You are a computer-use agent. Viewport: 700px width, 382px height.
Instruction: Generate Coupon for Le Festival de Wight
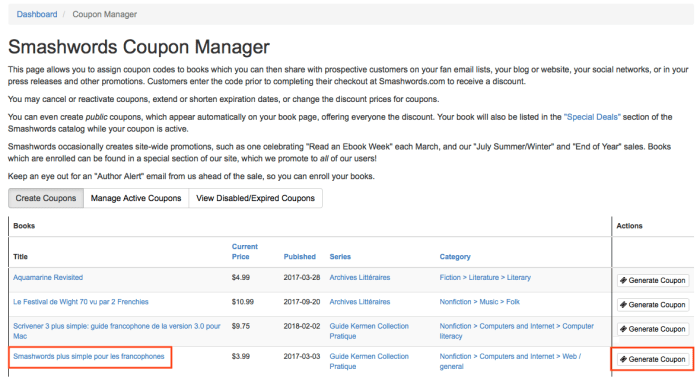click(x=653, y=305)
